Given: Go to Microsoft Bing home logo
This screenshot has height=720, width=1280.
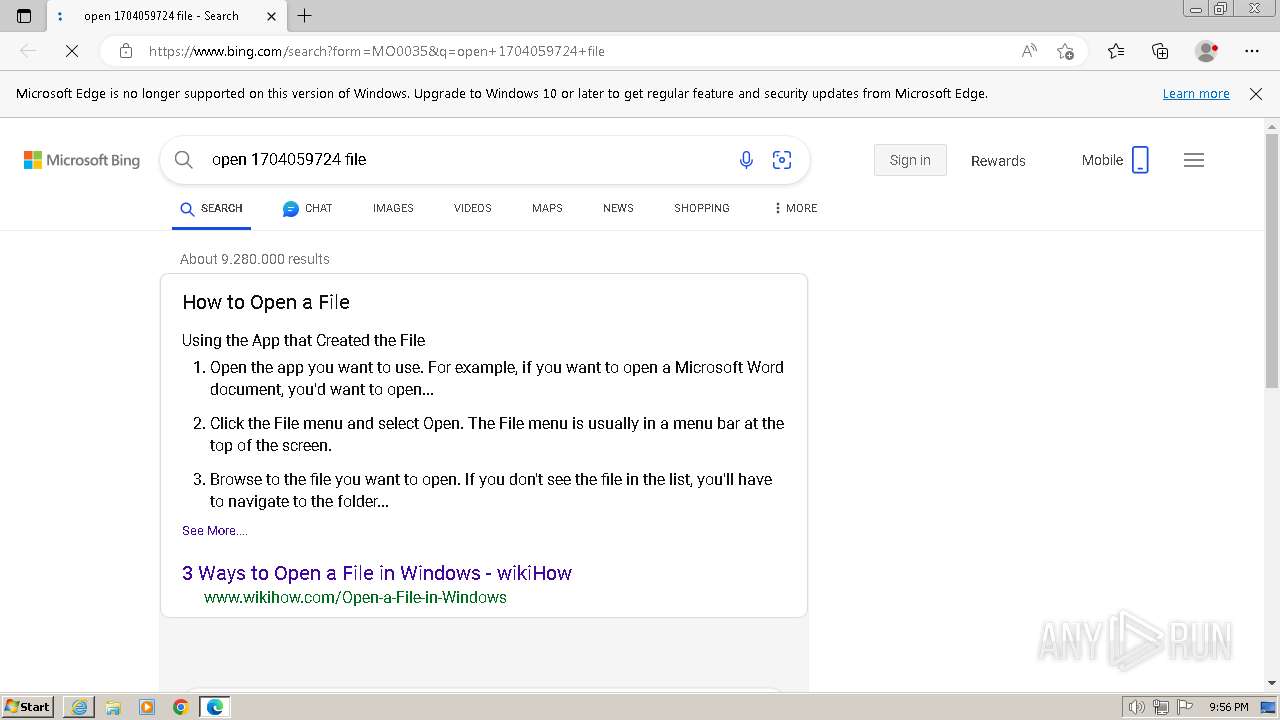Looking at the screenshot, I should 82,160.
